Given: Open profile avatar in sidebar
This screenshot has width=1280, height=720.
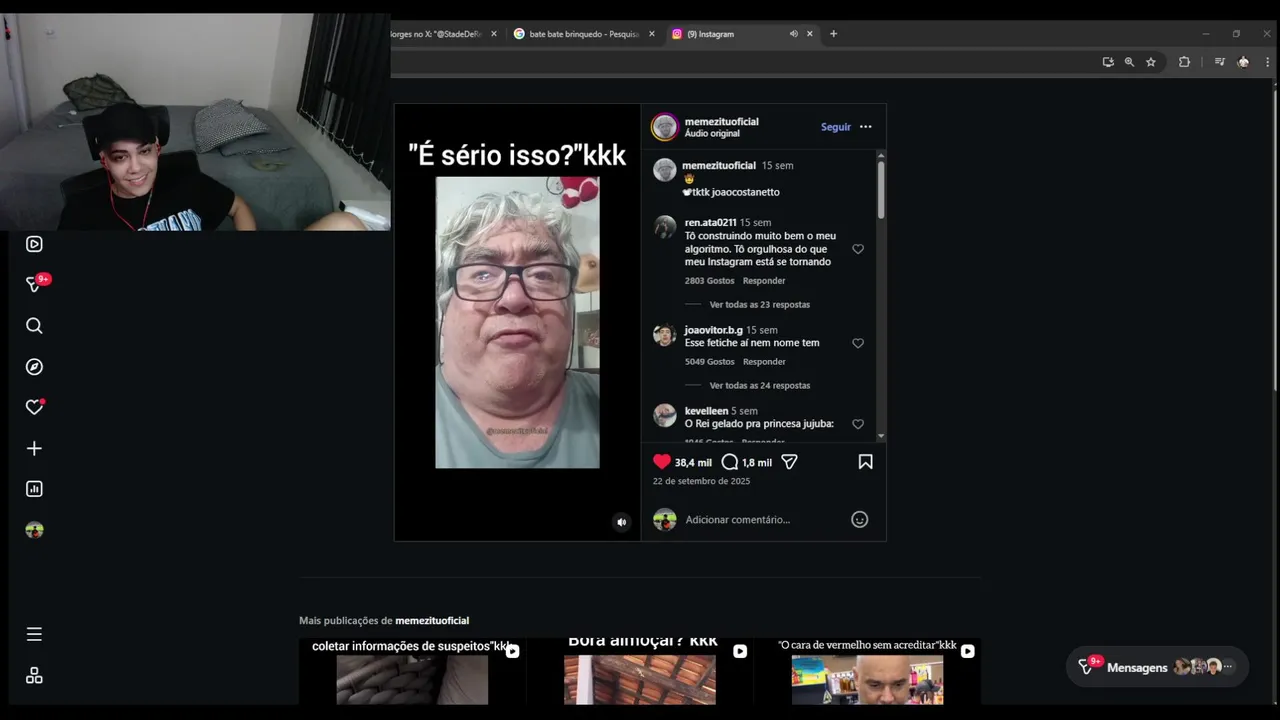Looking at the screenshot, I should [34, 530].
